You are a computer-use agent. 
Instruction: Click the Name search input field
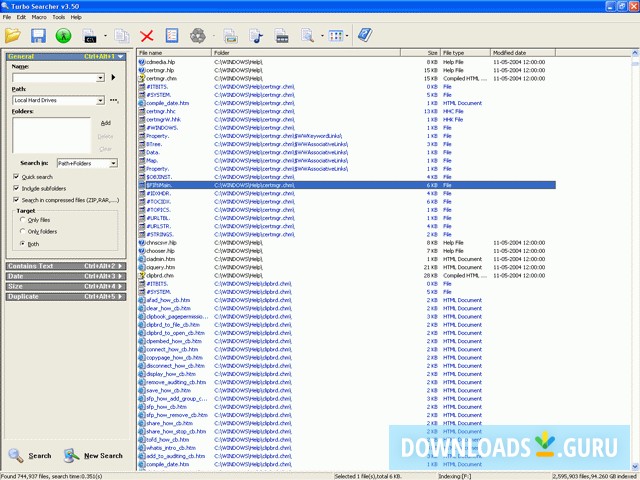click(56, 77)
